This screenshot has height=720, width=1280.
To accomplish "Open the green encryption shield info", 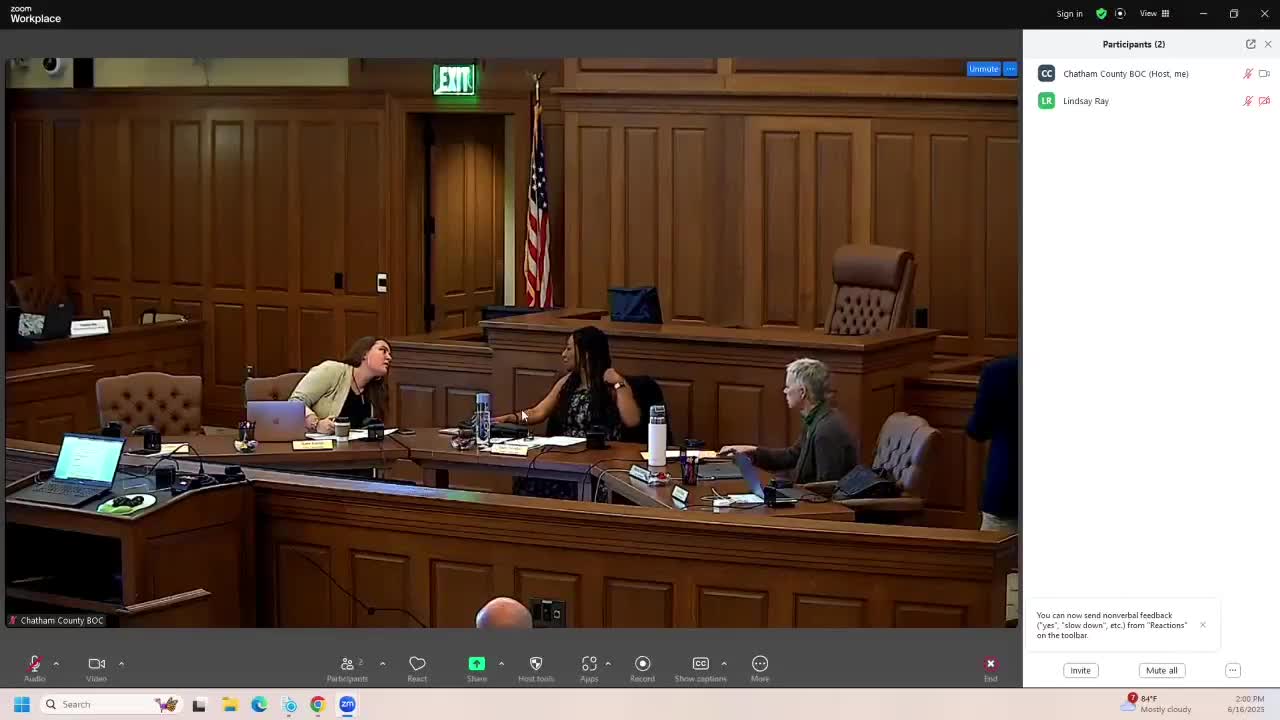I will tap(1101, 14).
